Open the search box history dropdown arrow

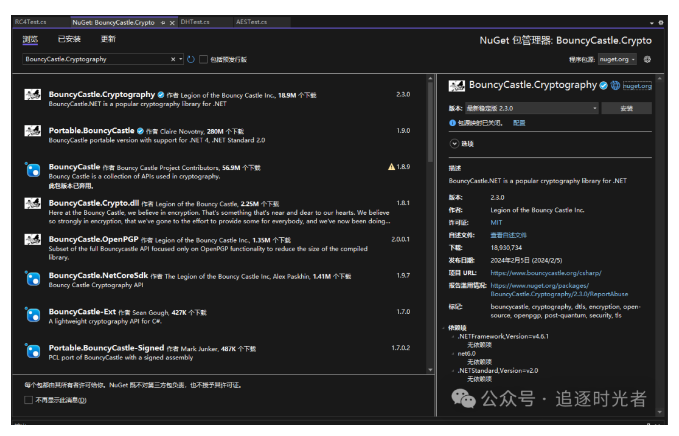181,59
